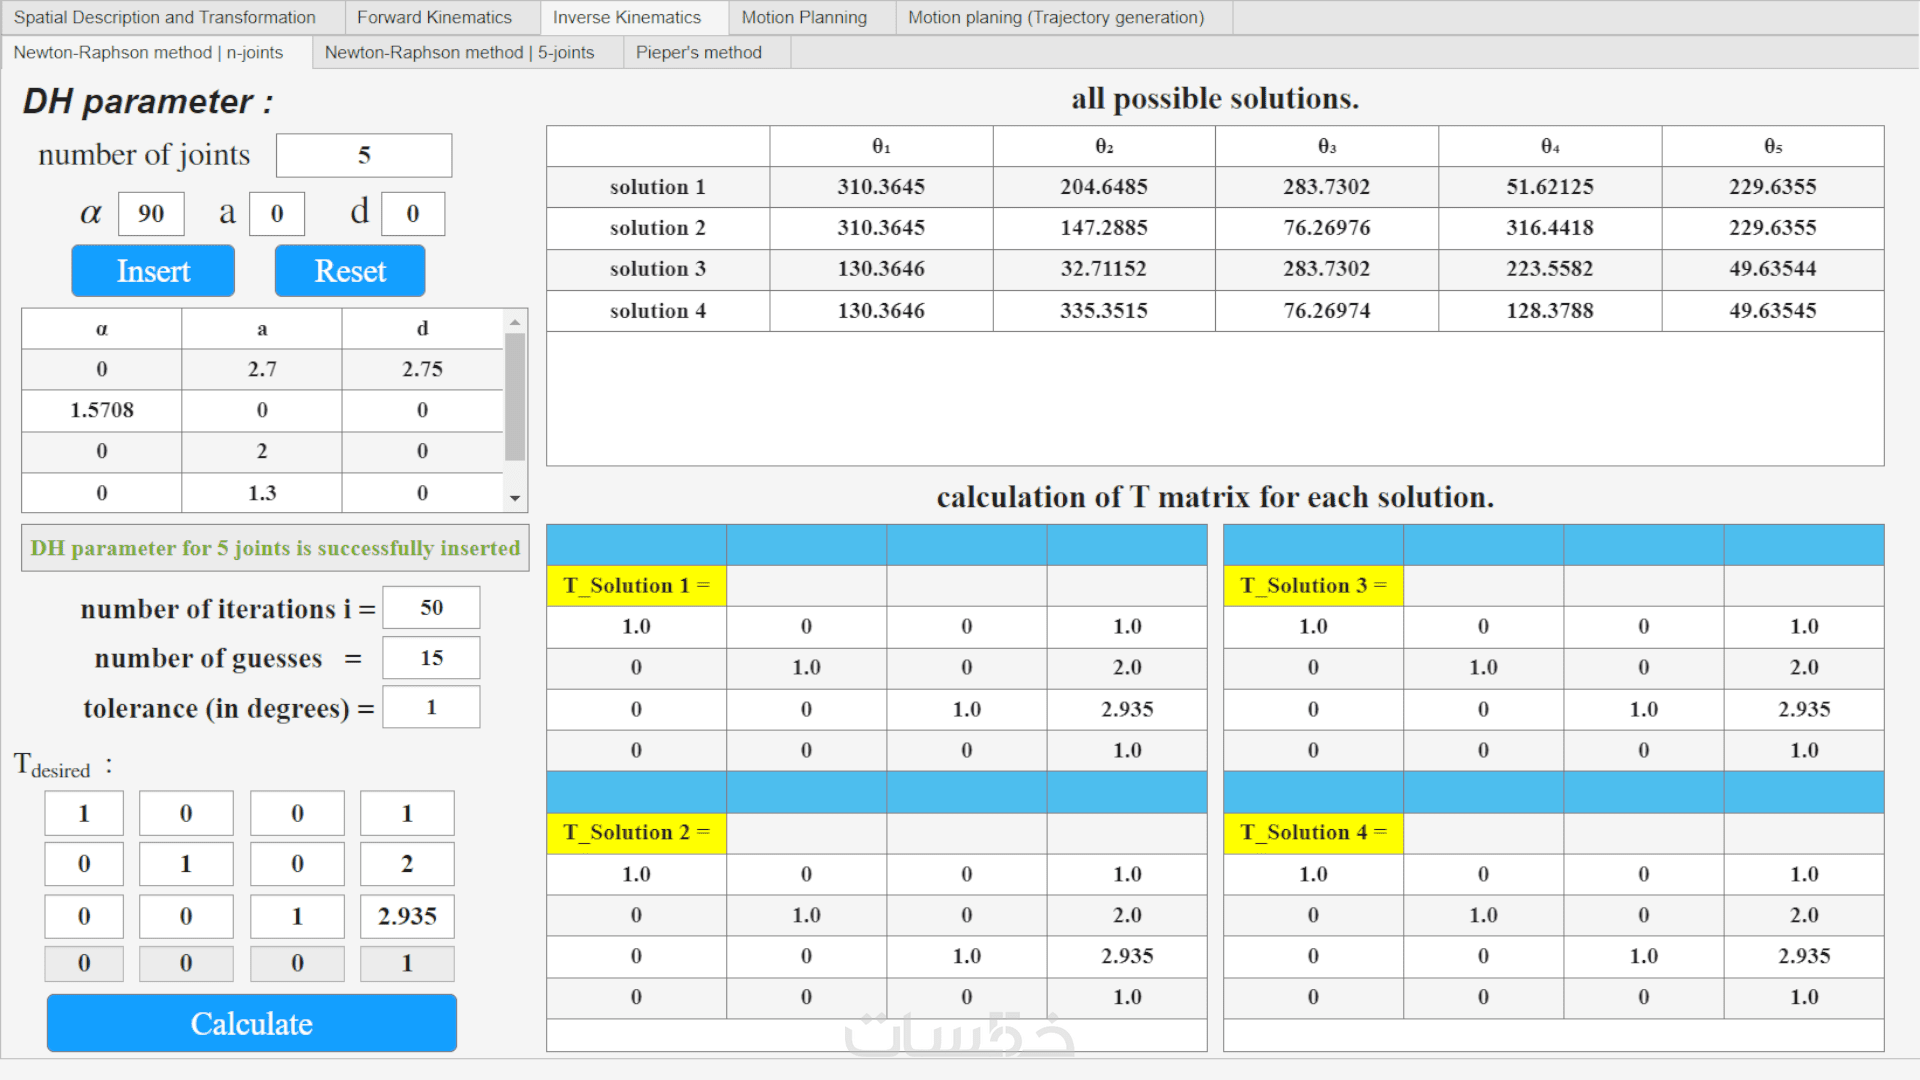Open the Forward Kinematics tab

[434, 17]
